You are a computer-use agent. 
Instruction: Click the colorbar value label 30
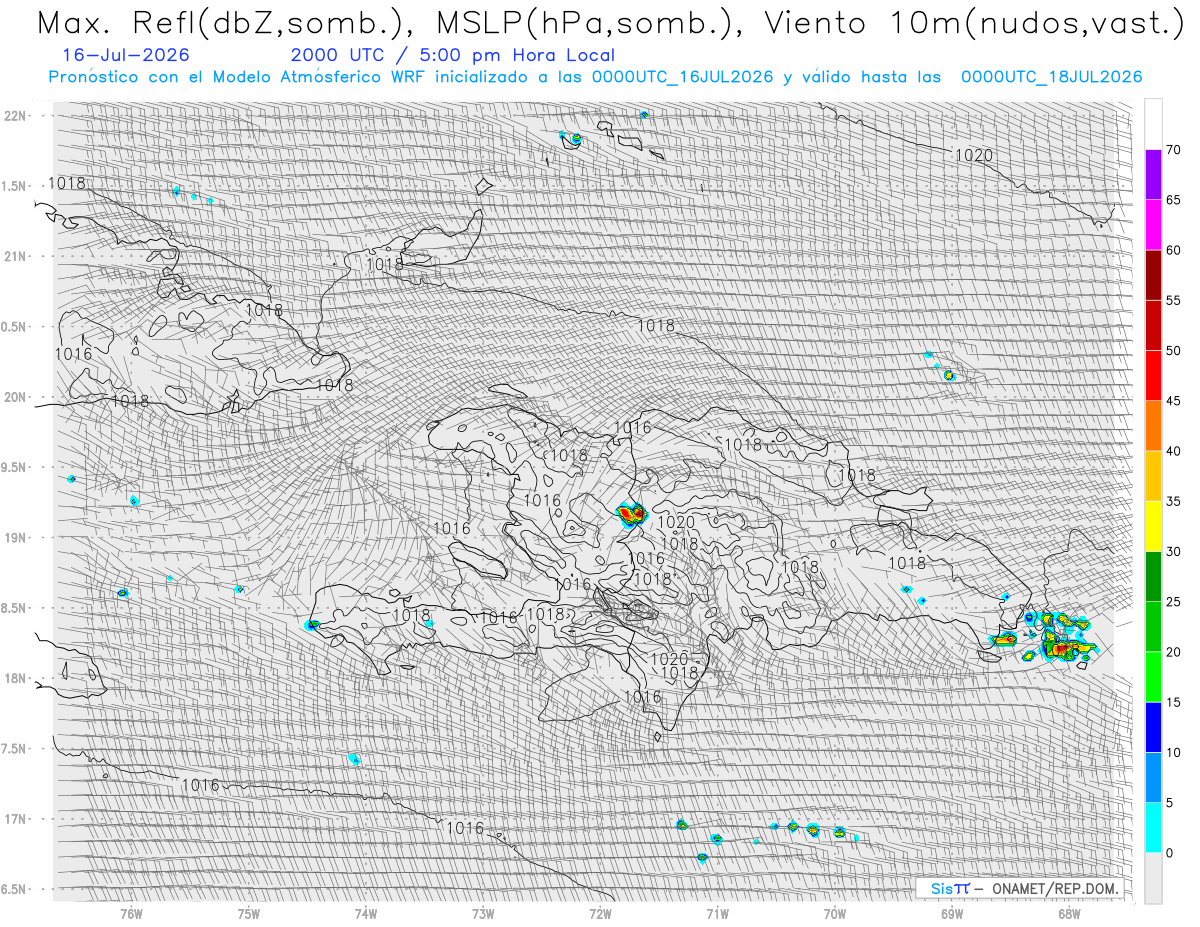[1174, 552]
